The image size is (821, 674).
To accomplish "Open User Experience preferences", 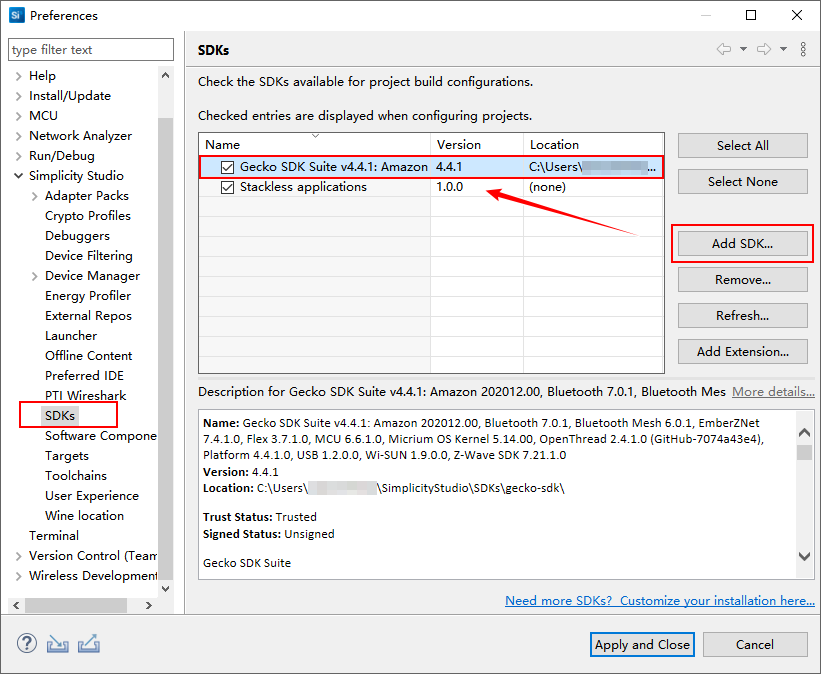I will coord(92,495).
